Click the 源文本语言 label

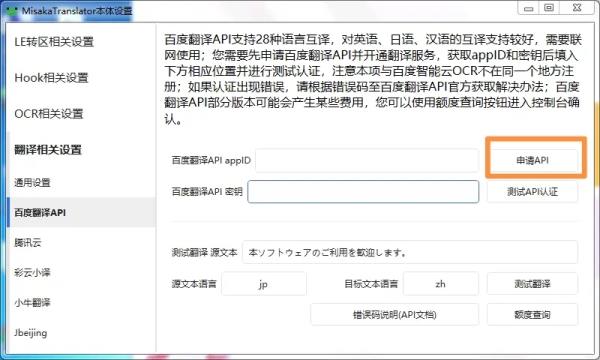[x=194, y=284]
